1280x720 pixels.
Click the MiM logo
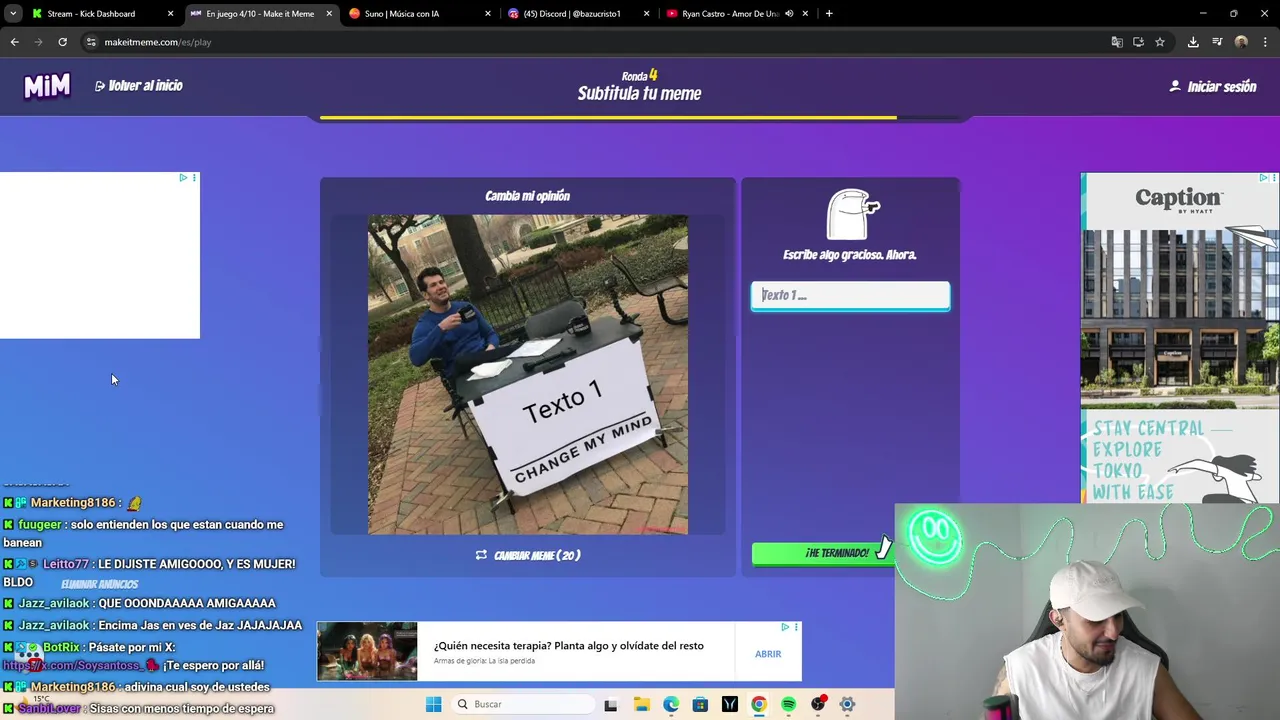tap(47, 86)
